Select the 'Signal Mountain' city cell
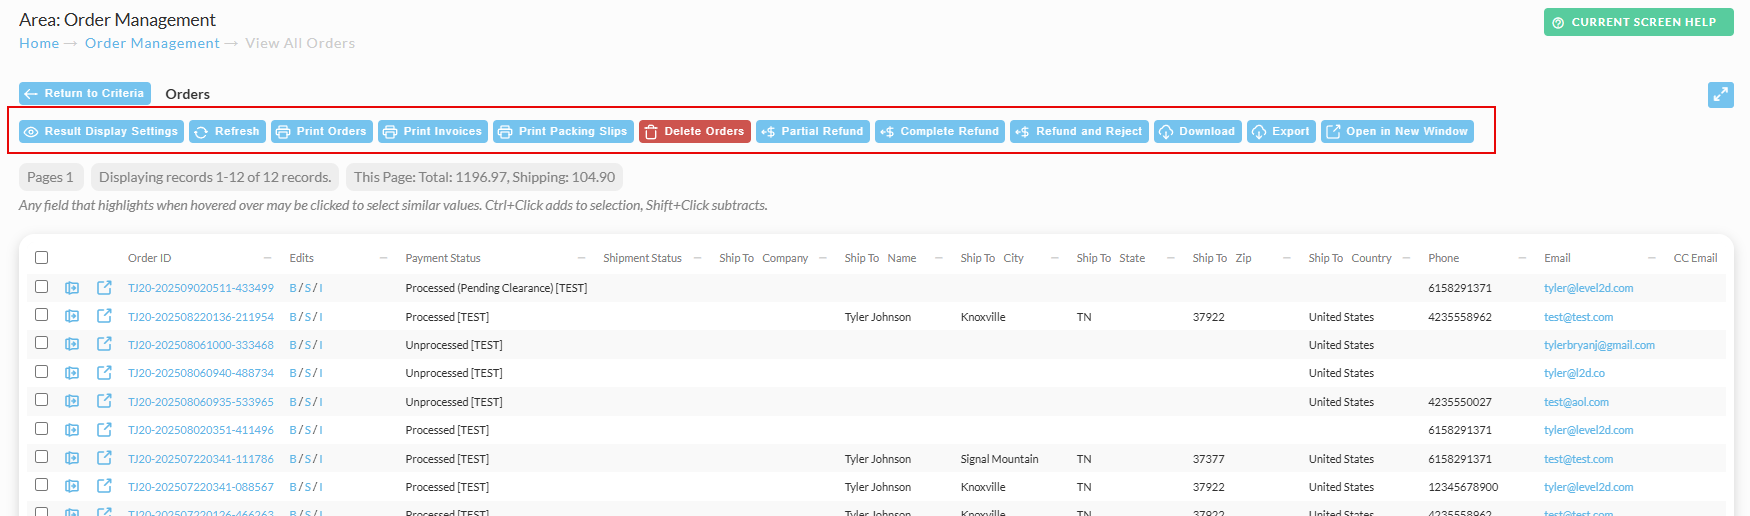Image resolution: width=1750 pixels, height=516 pixels. (999, 459)
